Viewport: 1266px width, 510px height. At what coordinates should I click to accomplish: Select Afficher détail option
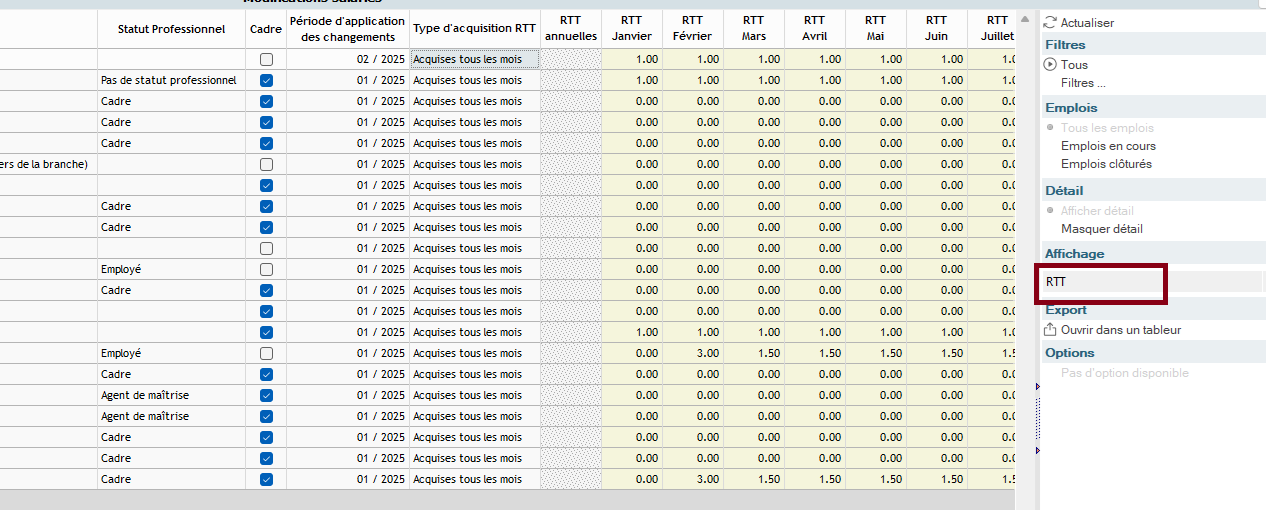coord(1097,211)
